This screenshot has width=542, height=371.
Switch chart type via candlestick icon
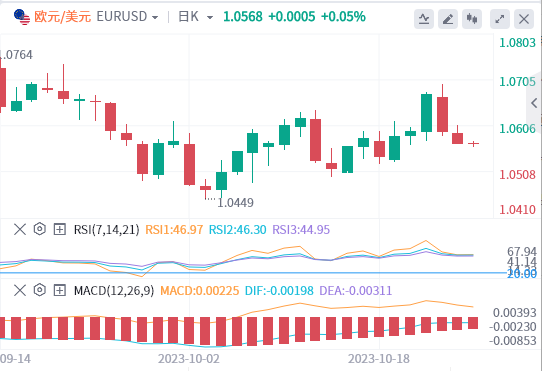point(472,19)
